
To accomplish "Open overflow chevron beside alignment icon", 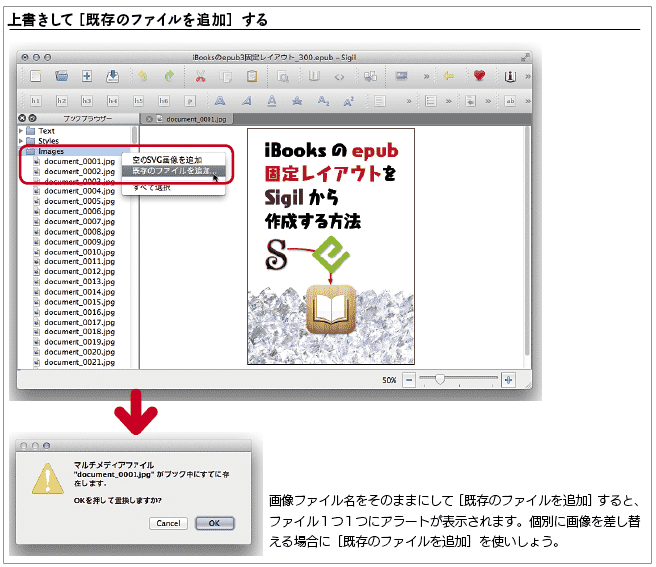I will tap(409, 101).
